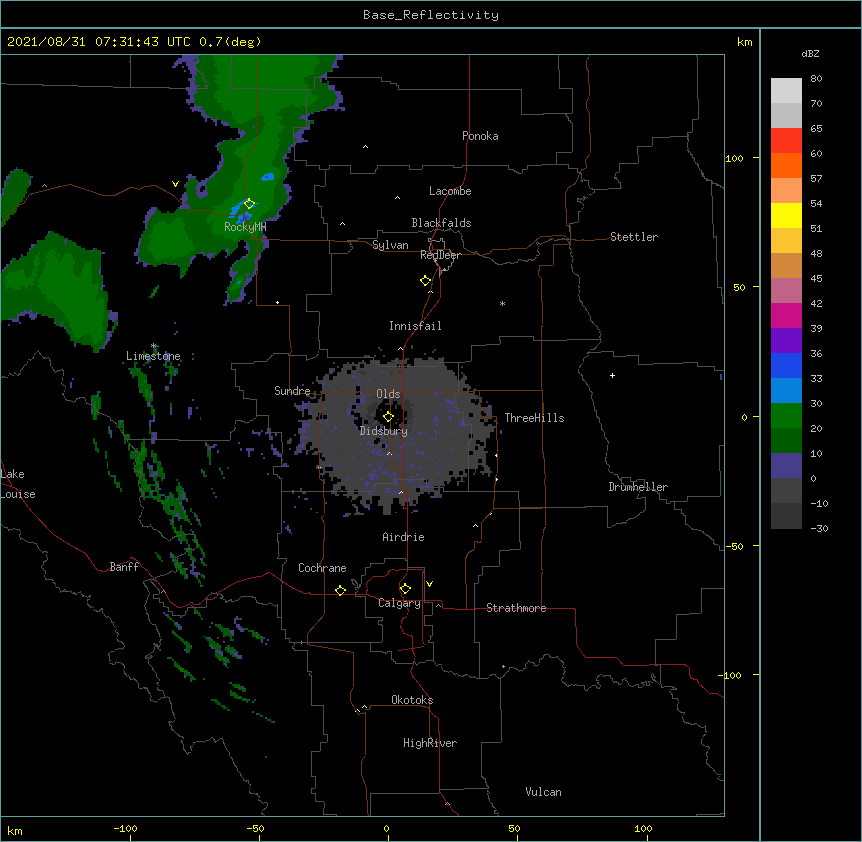Click the yellow V marker northeast of Calgary
The height and width of the screenshot is (842, 862).
pos(429,584)
